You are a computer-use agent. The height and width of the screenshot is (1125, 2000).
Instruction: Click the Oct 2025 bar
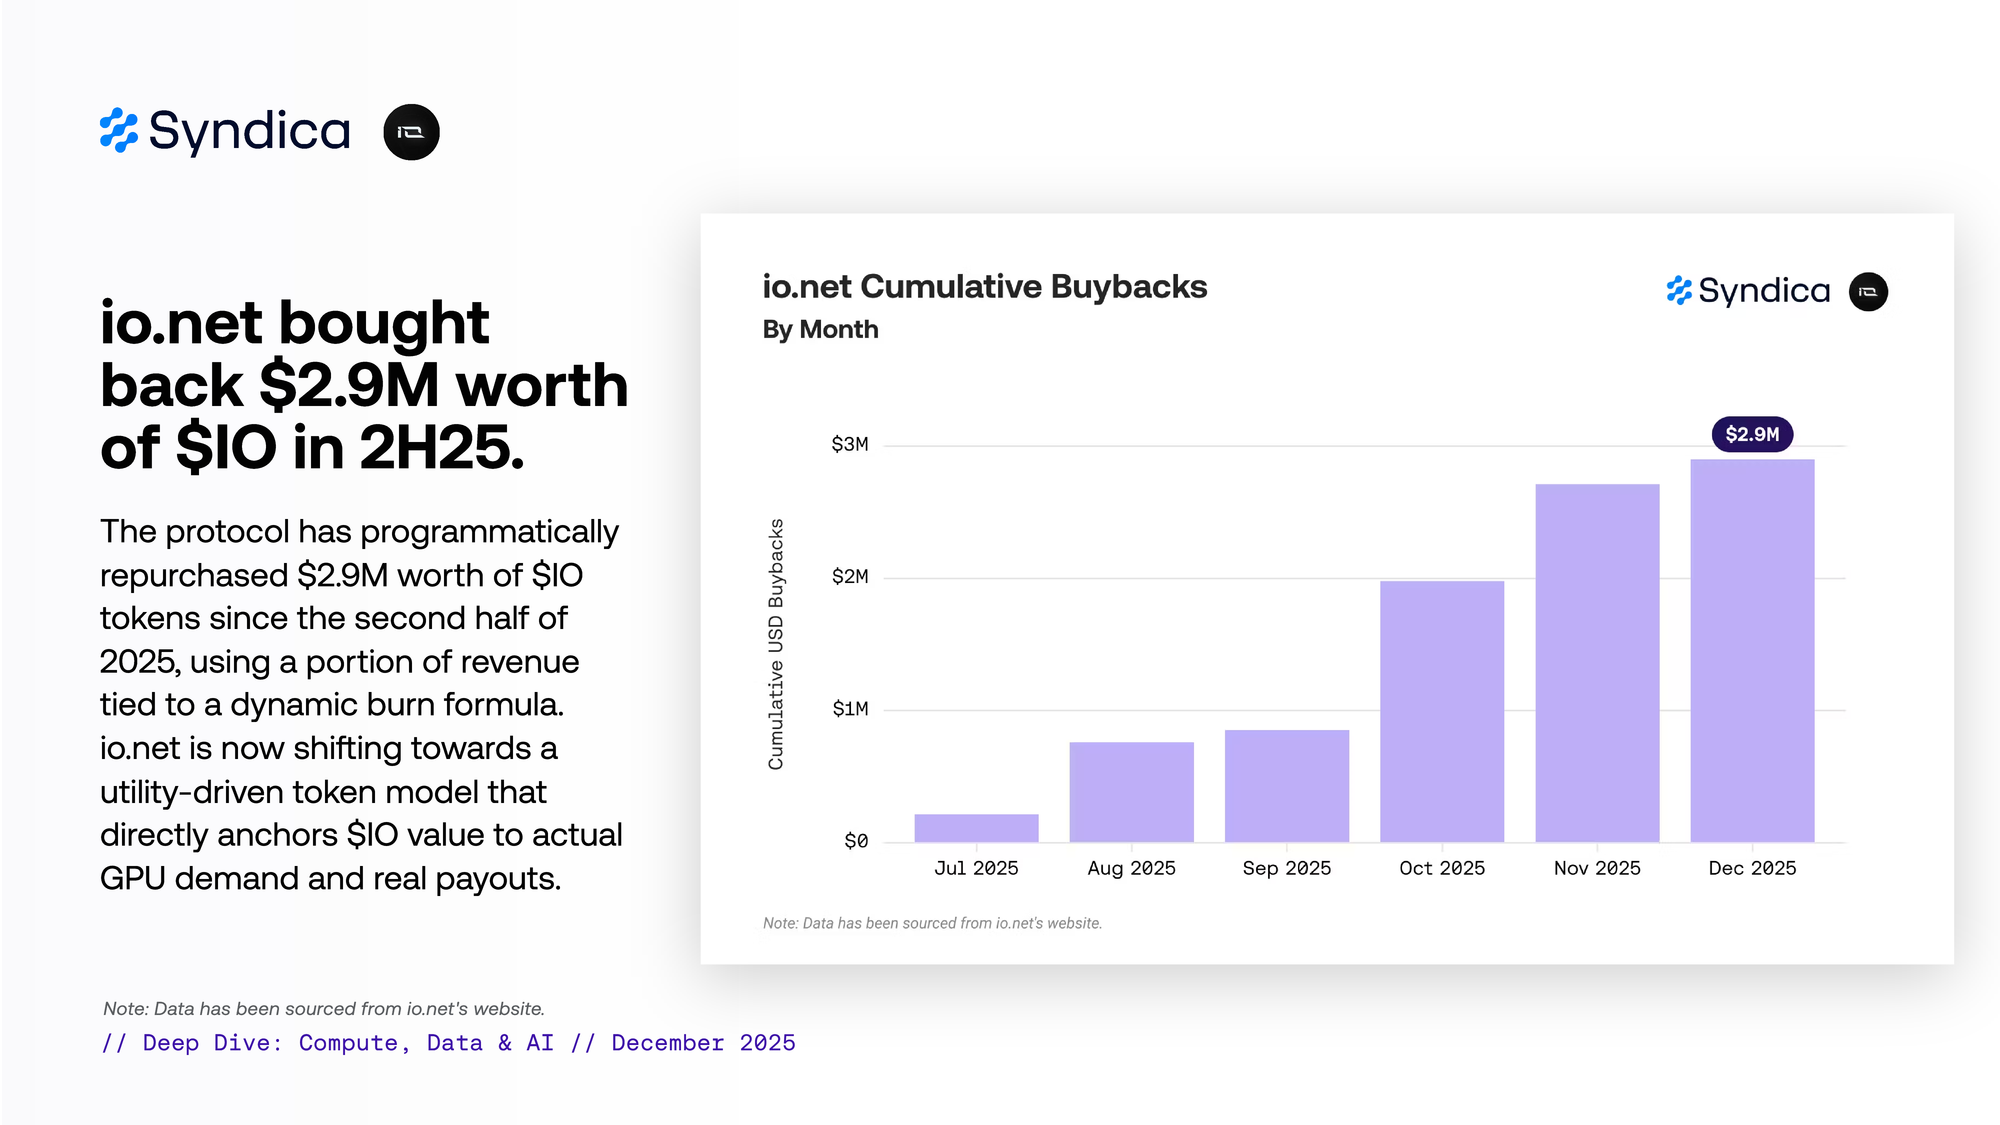coord(1441,710)
